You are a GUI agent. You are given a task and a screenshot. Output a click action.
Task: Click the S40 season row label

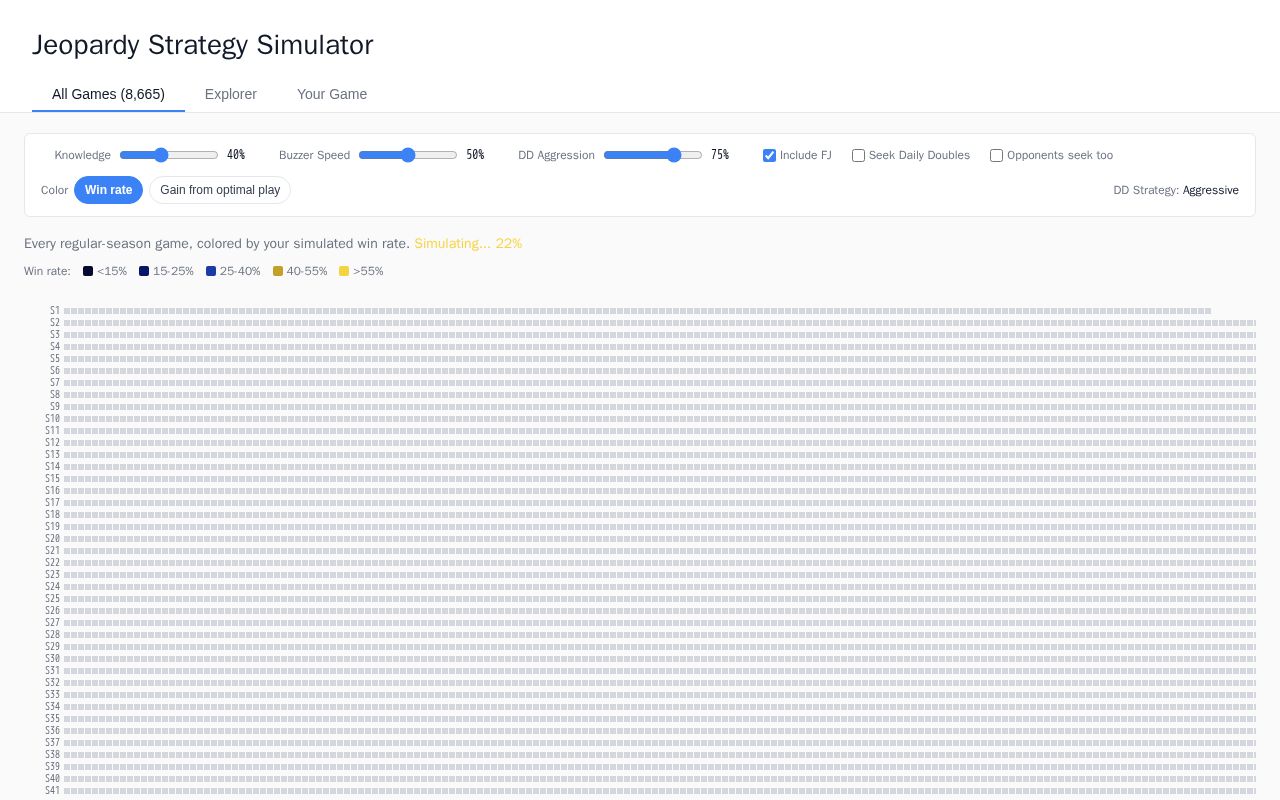click(53, 779)
